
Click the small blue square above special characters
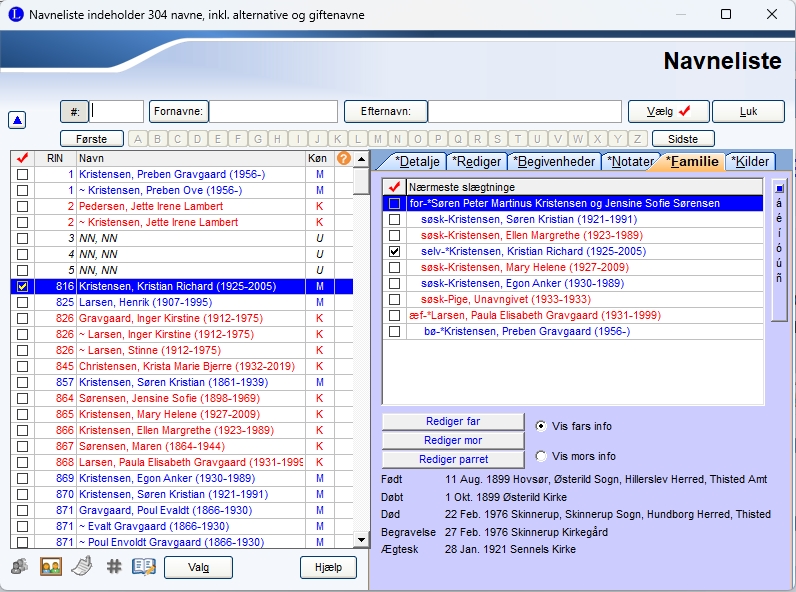pyautogui.click(x=779, y=187)
